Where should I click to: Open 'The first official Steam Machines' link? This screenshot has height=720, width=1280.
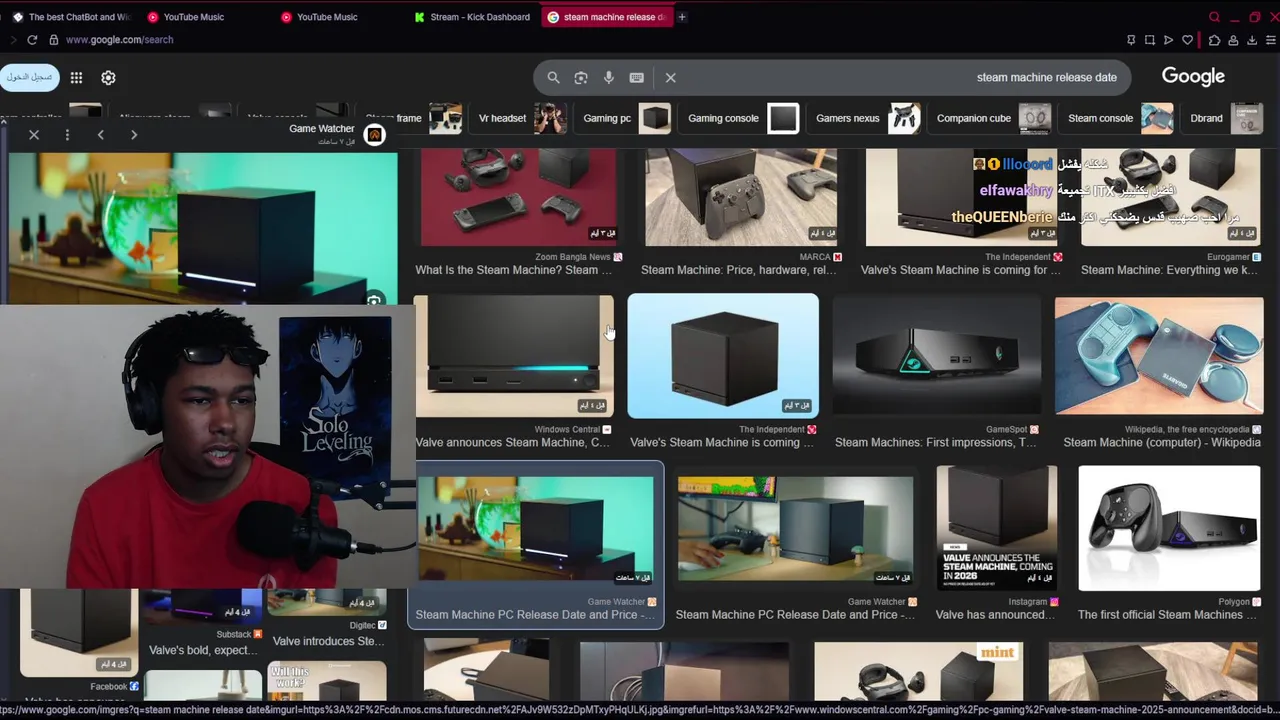[1167, 615]
